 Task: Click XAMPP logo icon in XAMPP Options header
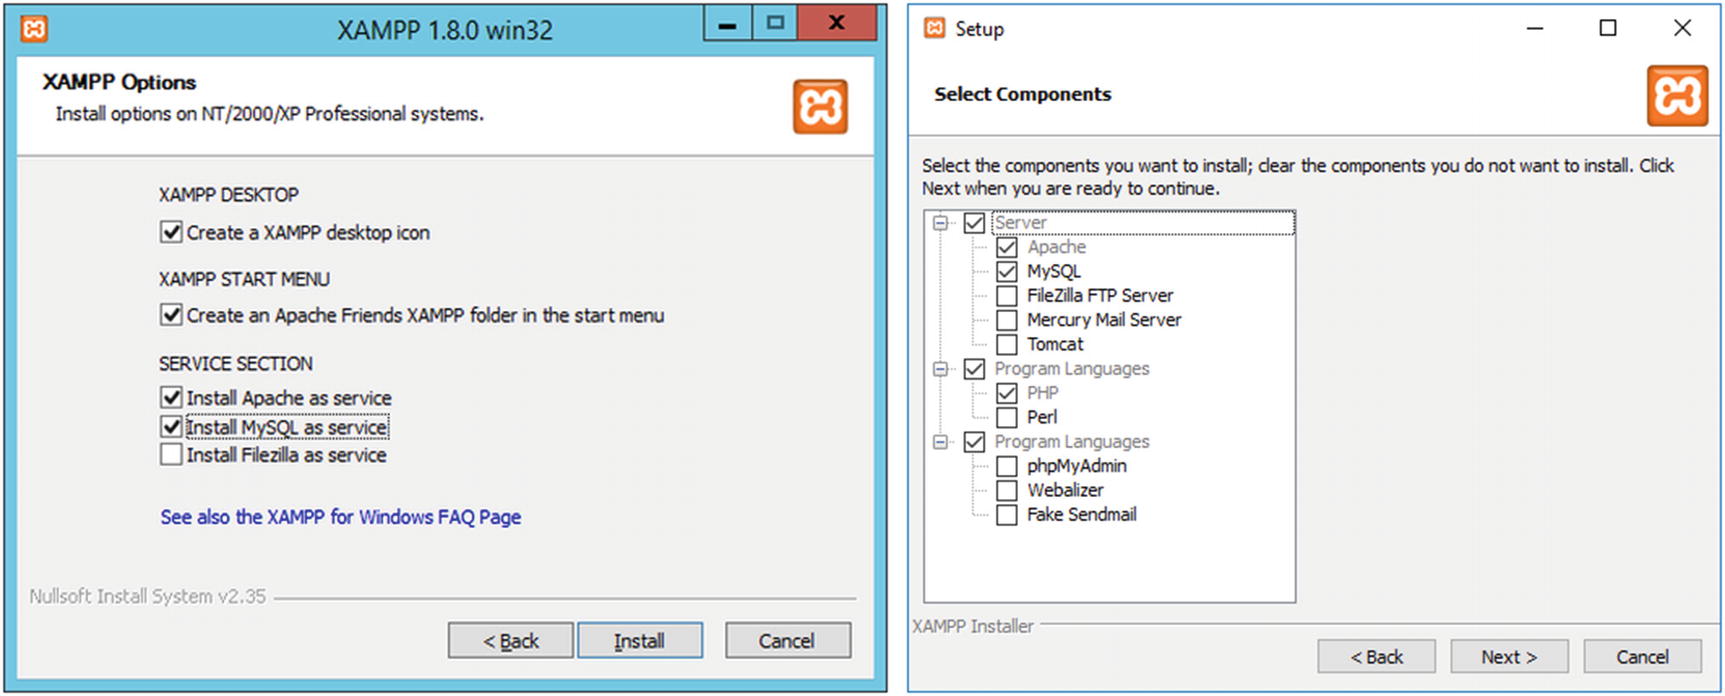click(x=820, y=107)
